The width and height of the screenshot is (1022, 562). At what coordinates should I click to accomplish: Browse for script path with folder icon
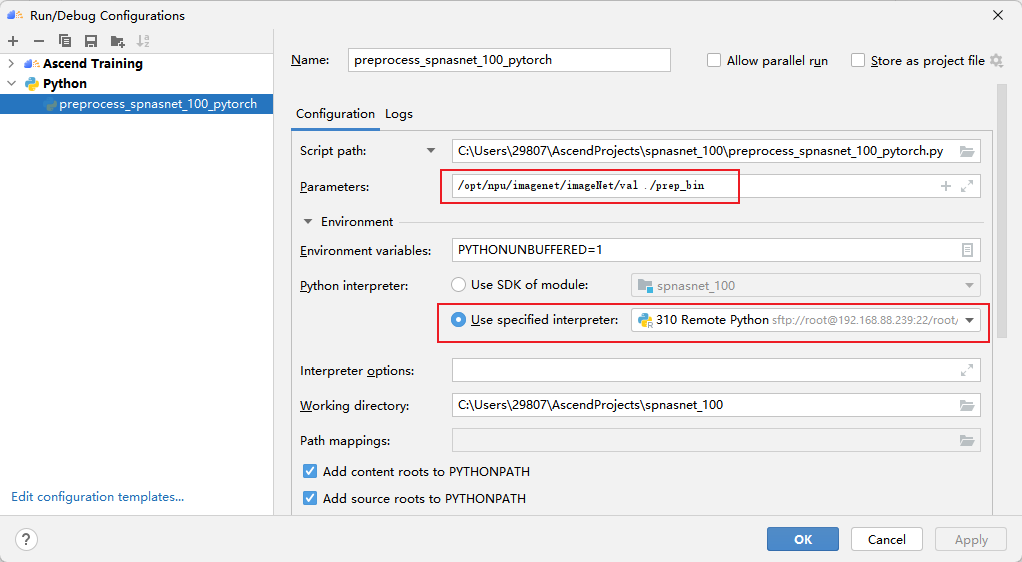[966, 151]
